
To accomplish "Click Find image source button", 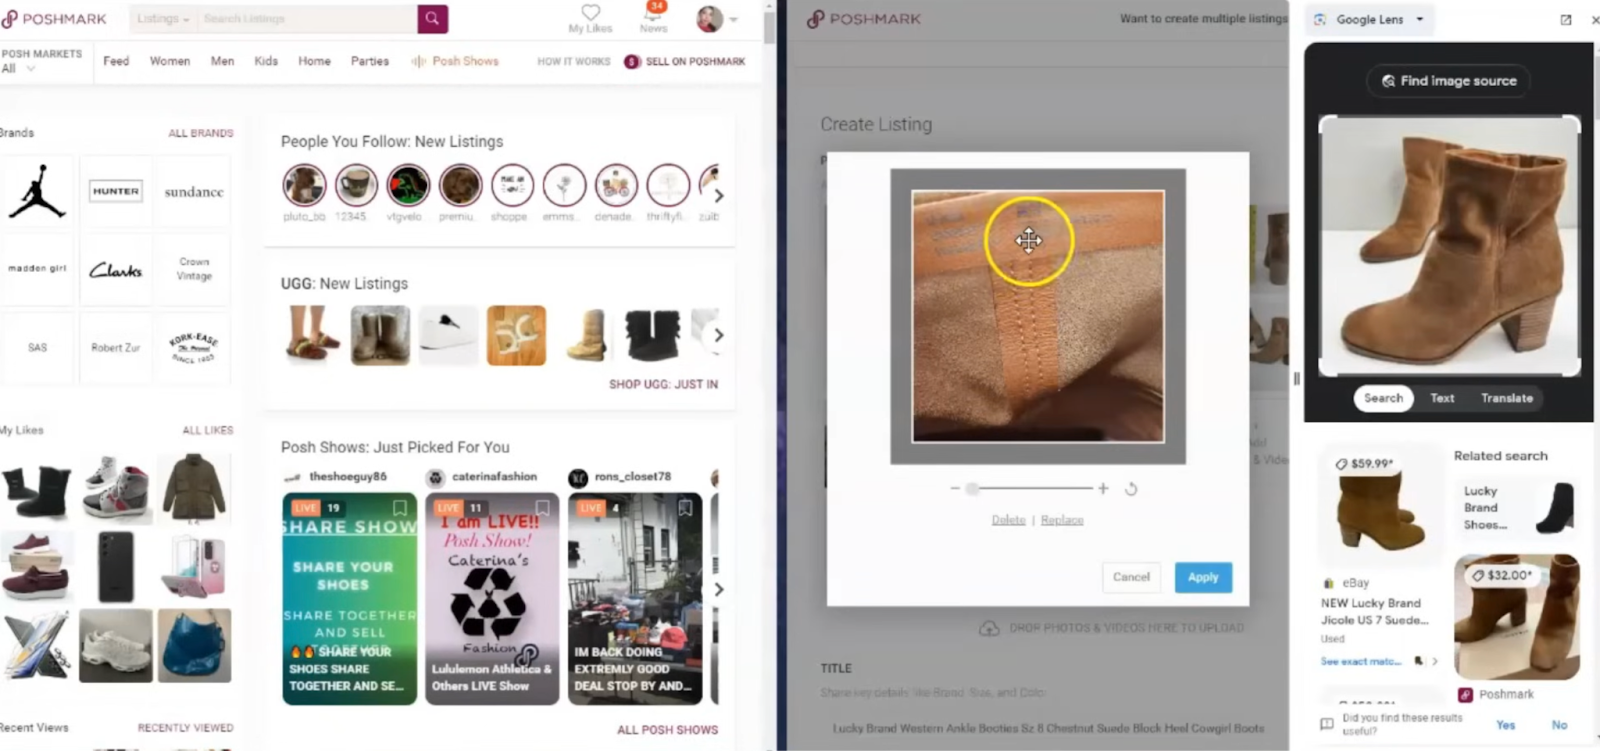I will click(1448, 81).
